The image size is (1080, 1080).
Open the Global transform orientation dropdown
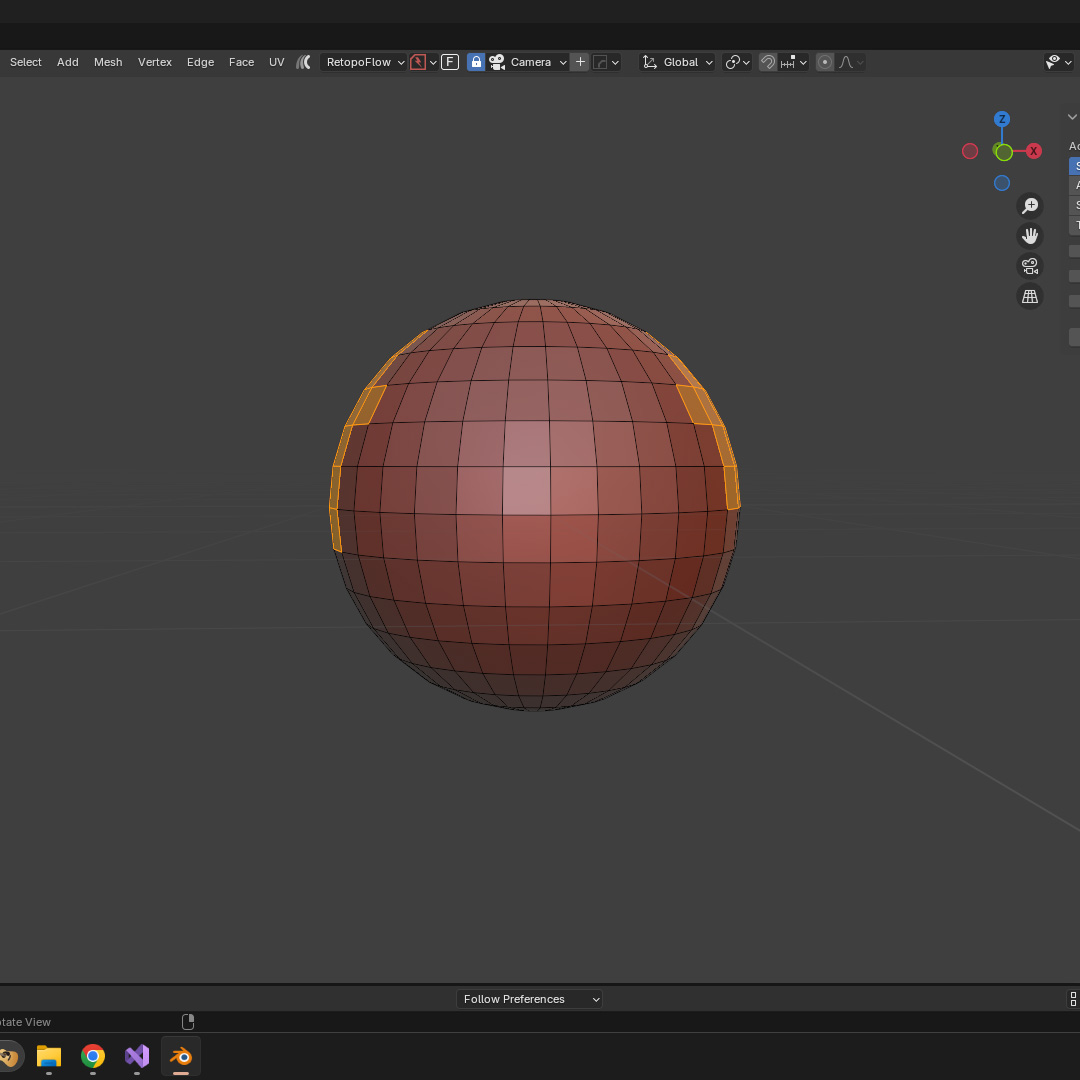(x=678, y=62)
